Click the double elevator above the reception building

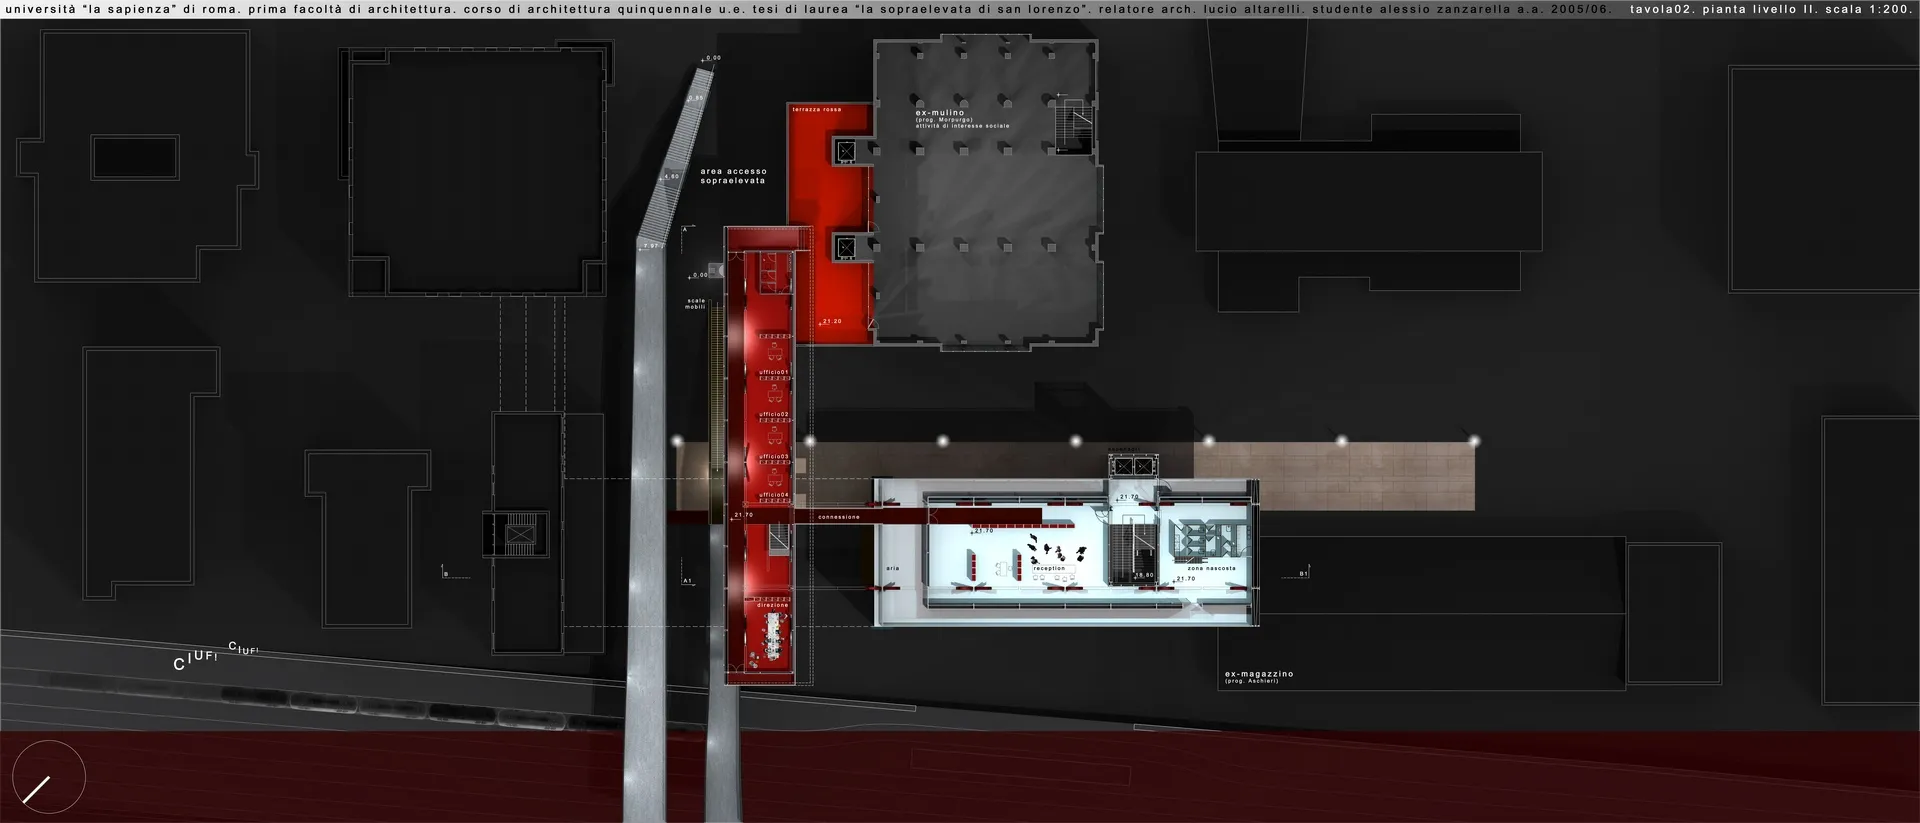(x=1132, y=467)
